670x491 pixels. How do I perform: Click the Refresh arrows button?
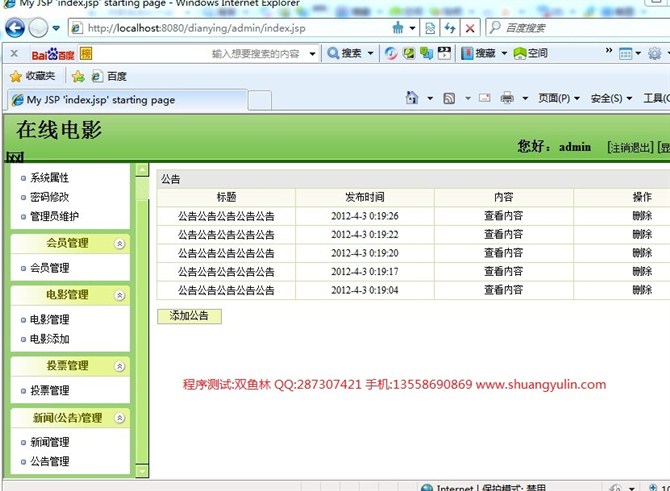pyautogui.click(x=450, y=28)
